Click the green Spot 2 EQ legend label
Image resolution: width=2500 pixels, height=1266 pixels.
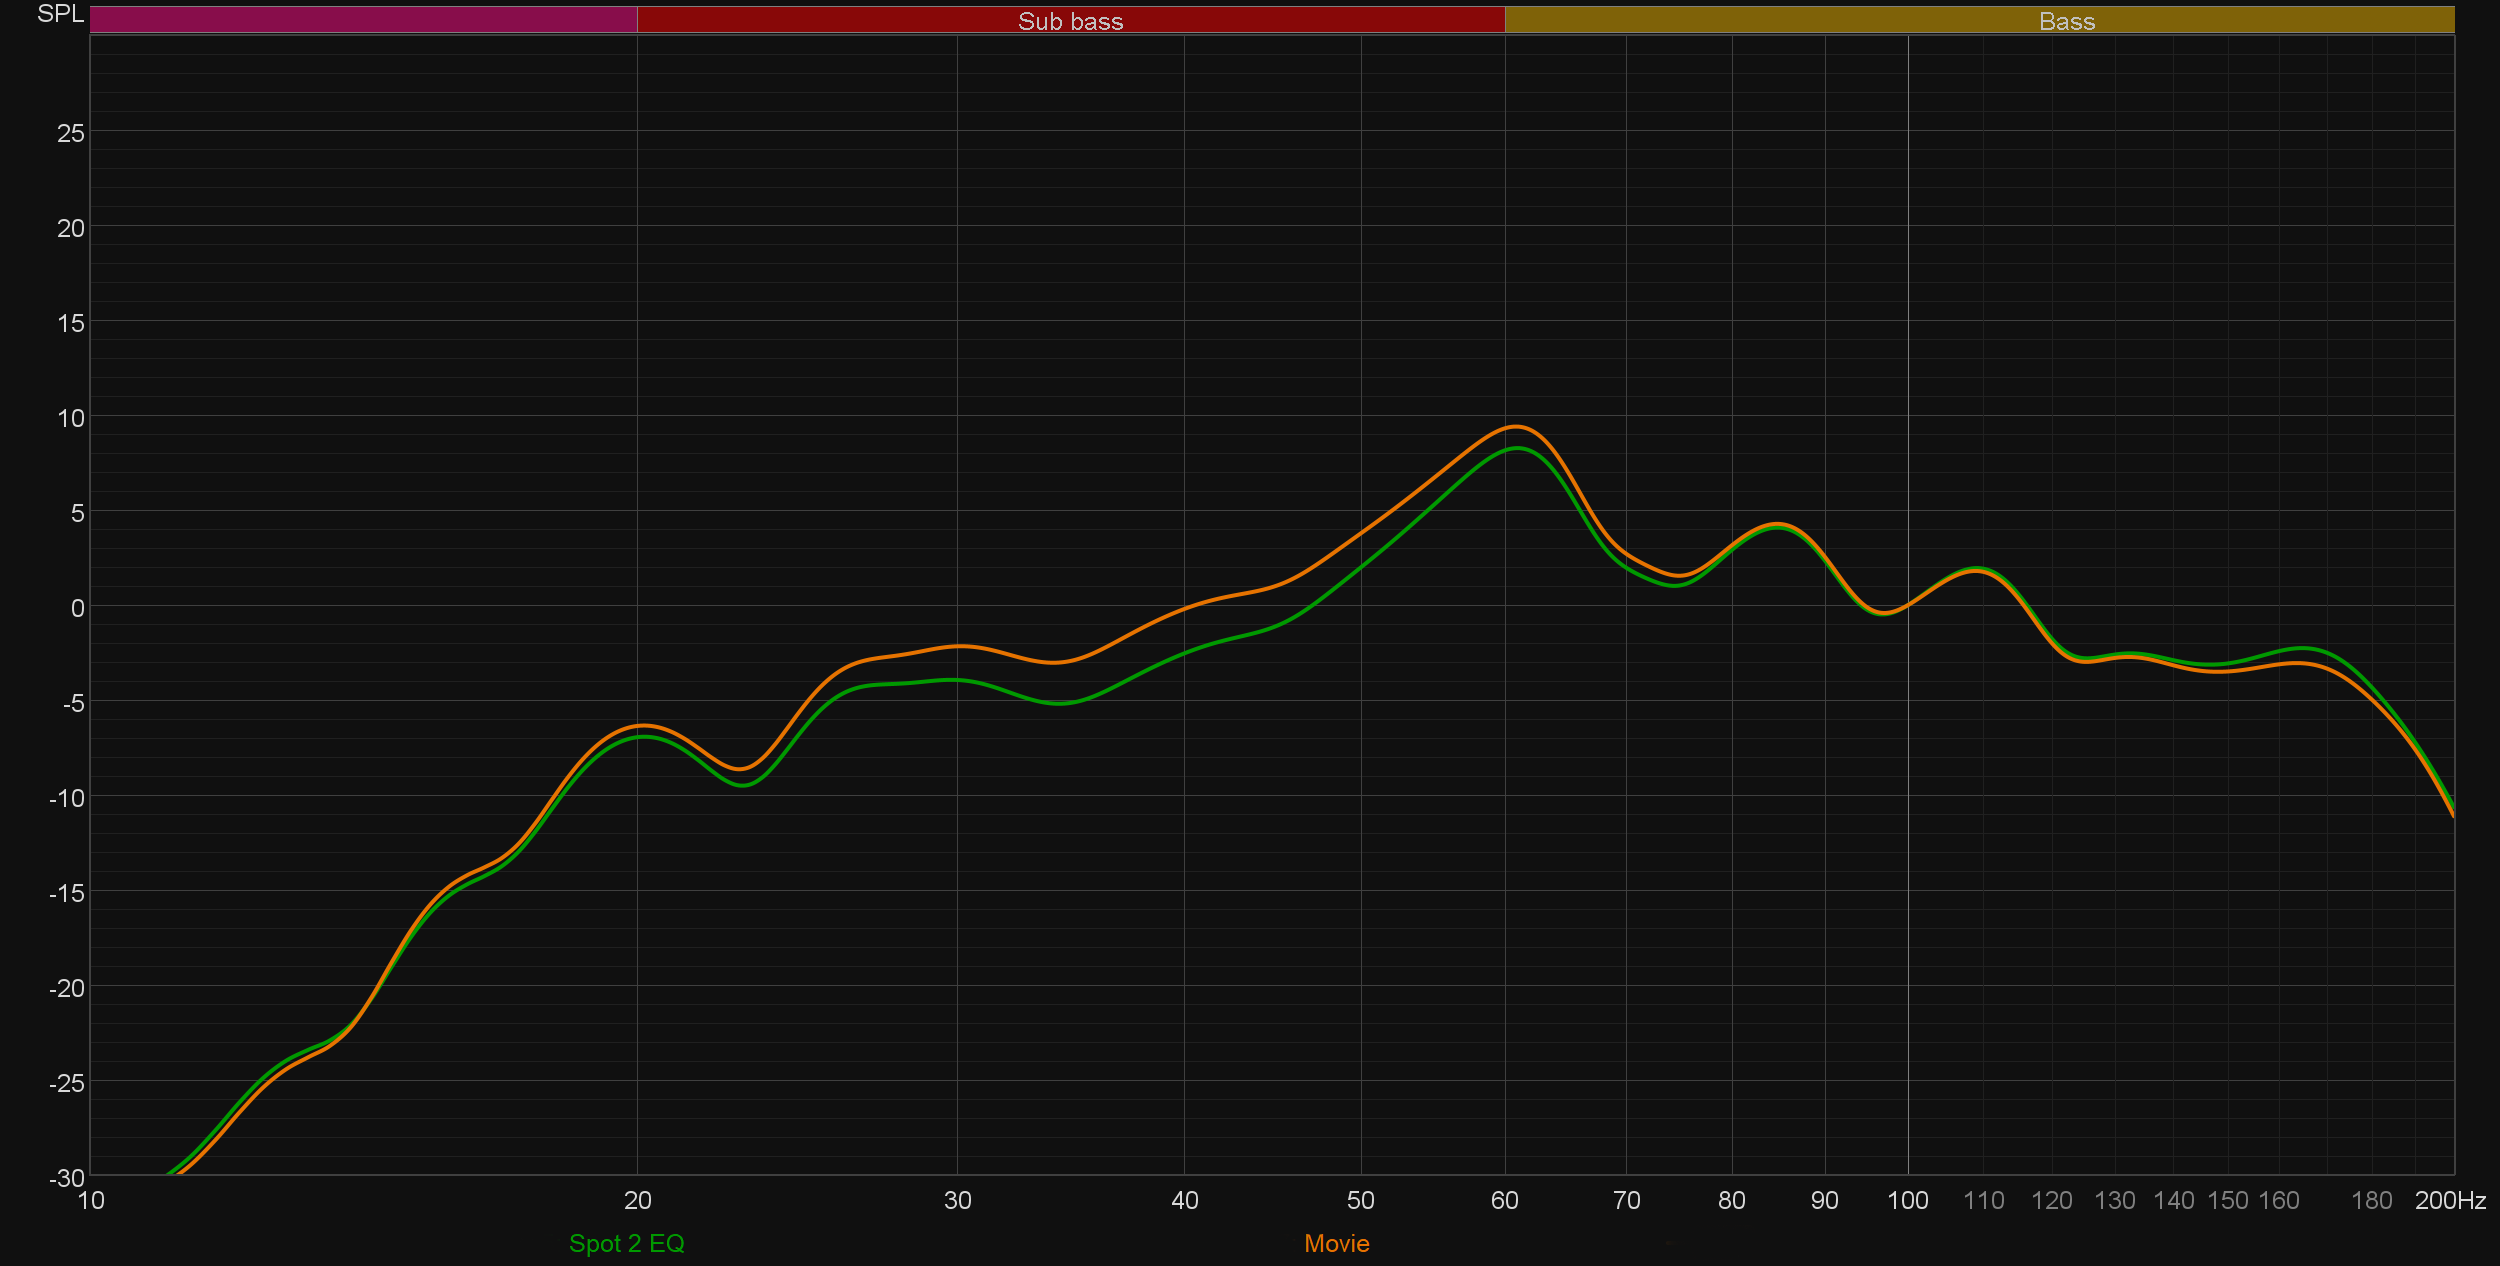coord(626,1243)
